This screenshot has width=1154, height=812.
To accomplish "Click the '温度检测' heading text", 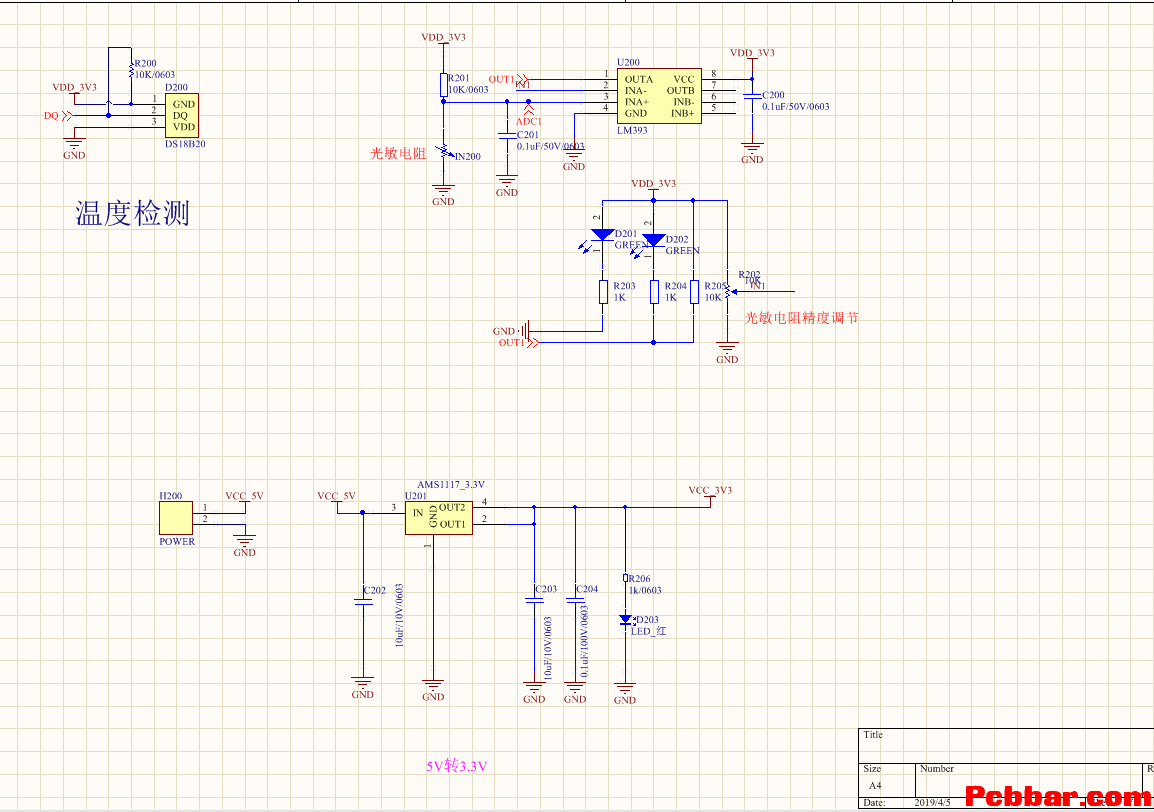I will click(x=132, y=213).
